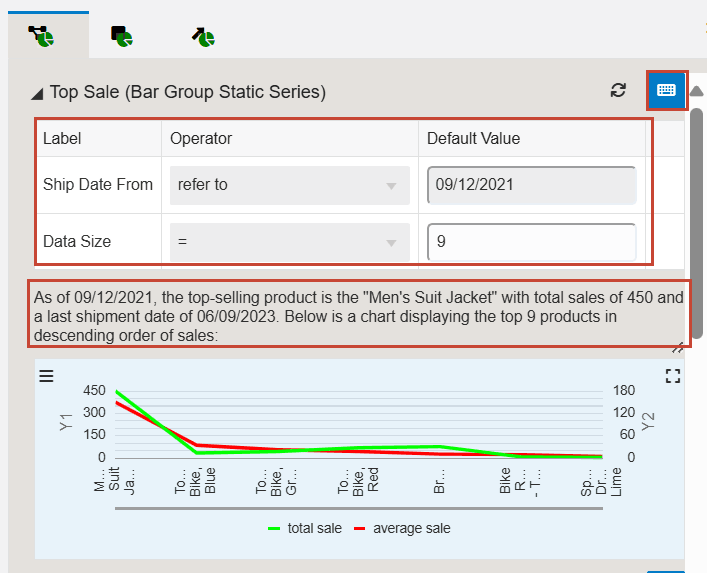Click the Data Size value field

[x=531, y=241]
